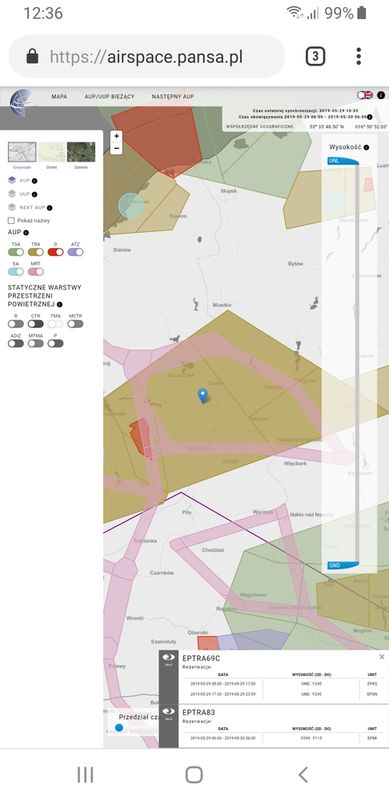Toggle ATZ zones switch
Image resolution: width=389 pixels, height=800 pixels.
[x=76, y=252]
